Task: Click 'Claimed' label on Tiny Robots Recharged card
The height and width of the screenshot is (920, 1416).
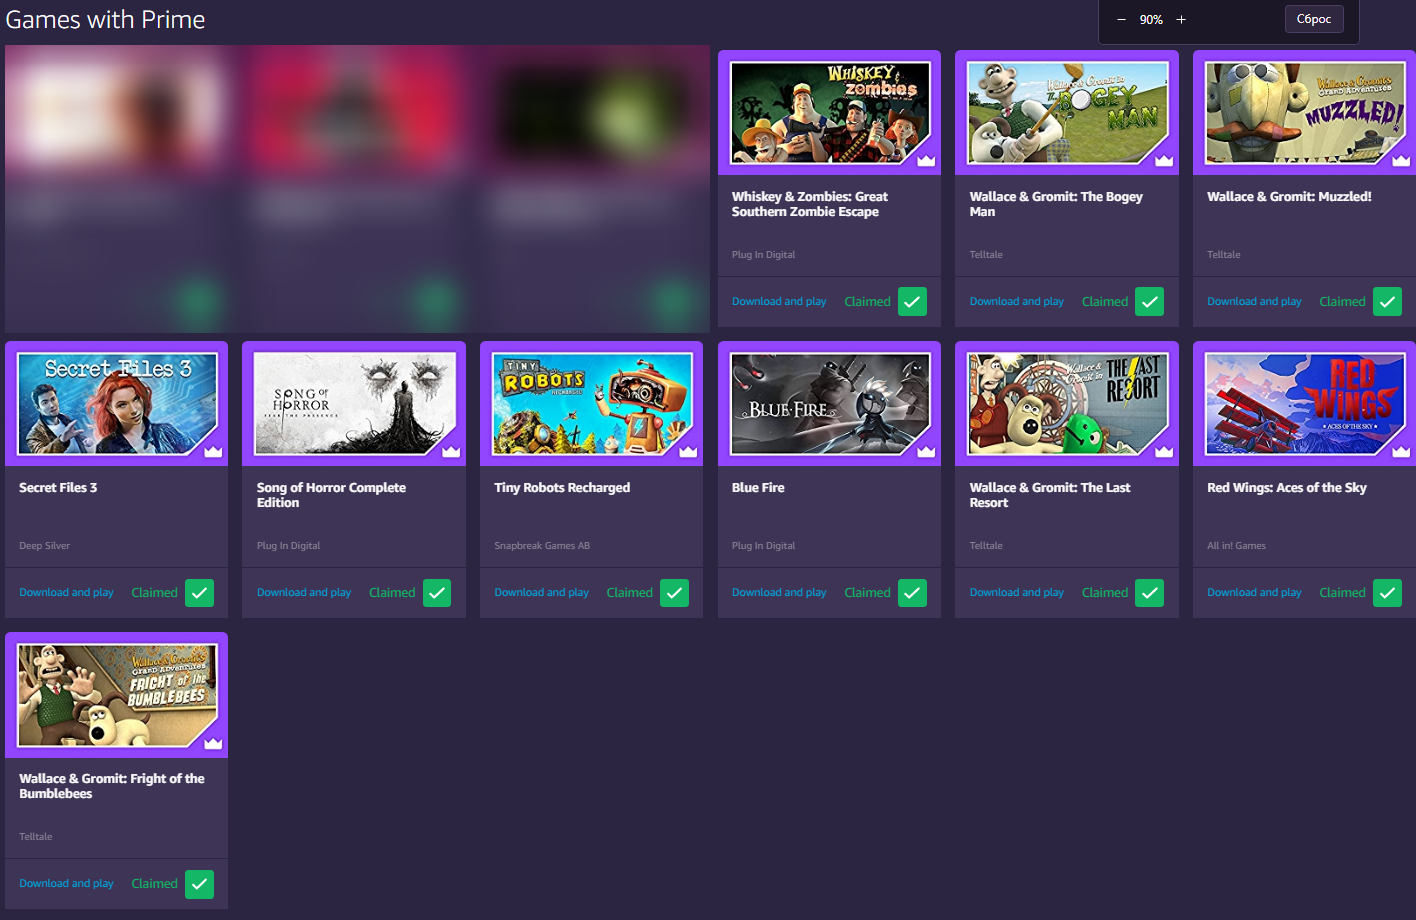Action: pyautogui.click(x=630, y=593)
